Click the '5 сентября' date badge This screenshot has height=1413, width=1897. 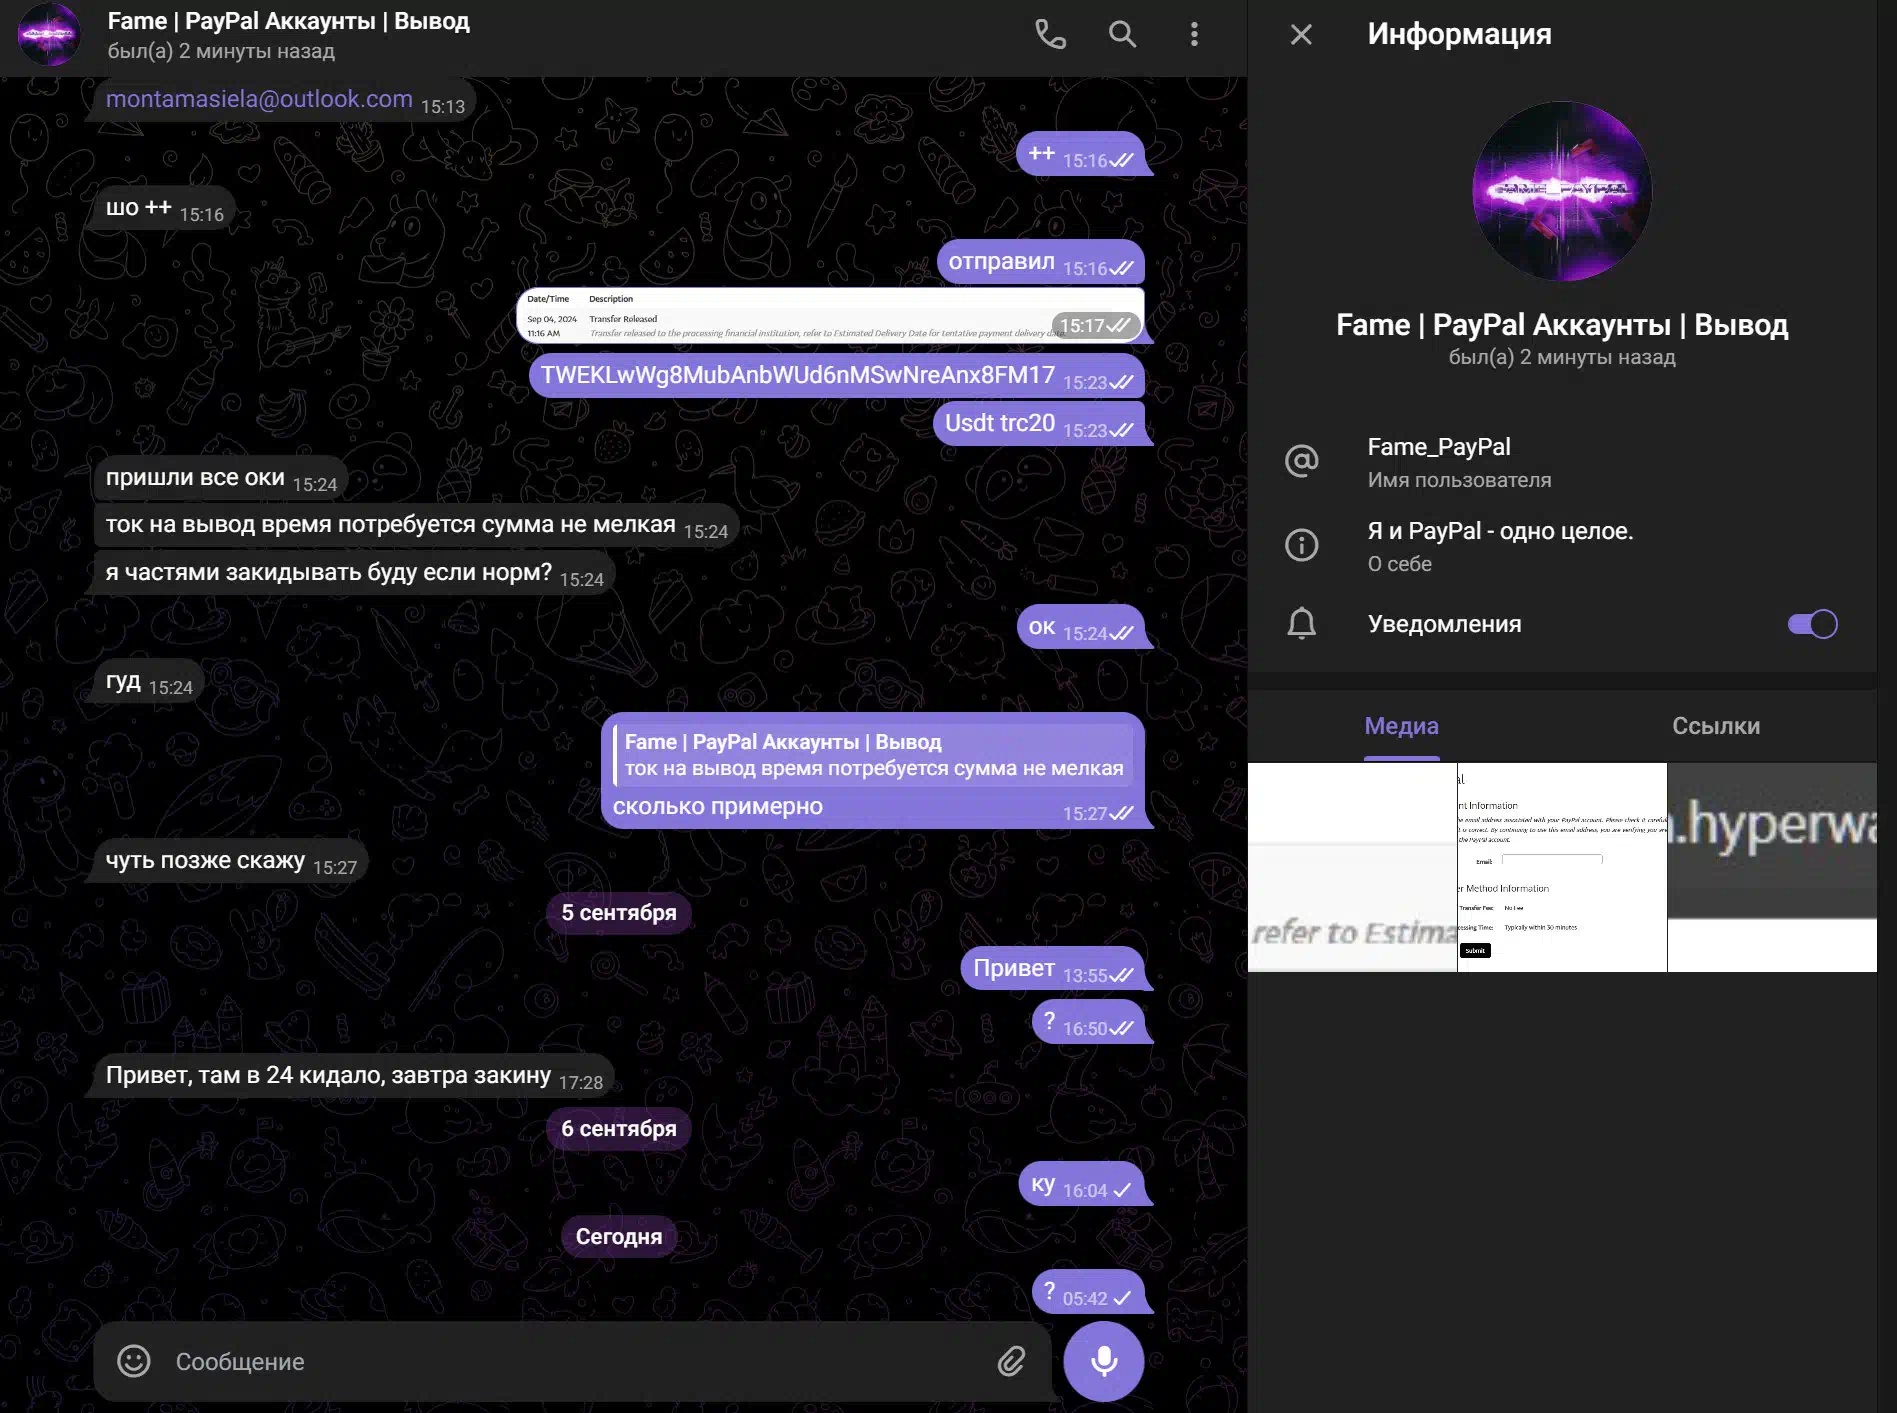618,913
